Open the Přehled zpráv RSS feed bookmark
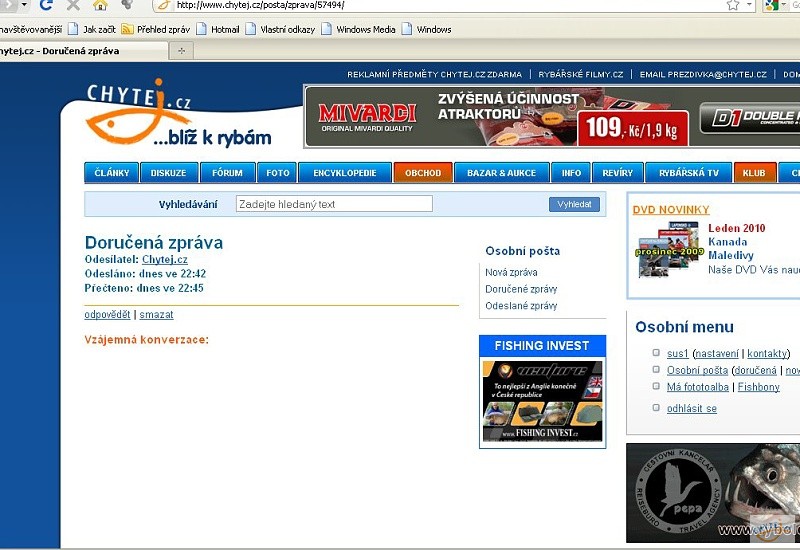This screenshot has height=550, width=800. pos(156,29)
